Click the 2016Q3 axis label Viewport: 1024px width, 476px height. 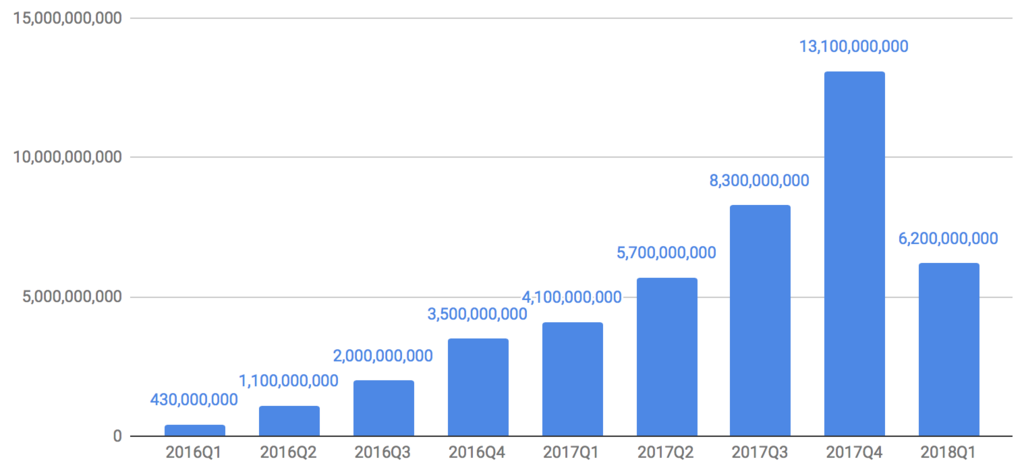pos(383,453)
